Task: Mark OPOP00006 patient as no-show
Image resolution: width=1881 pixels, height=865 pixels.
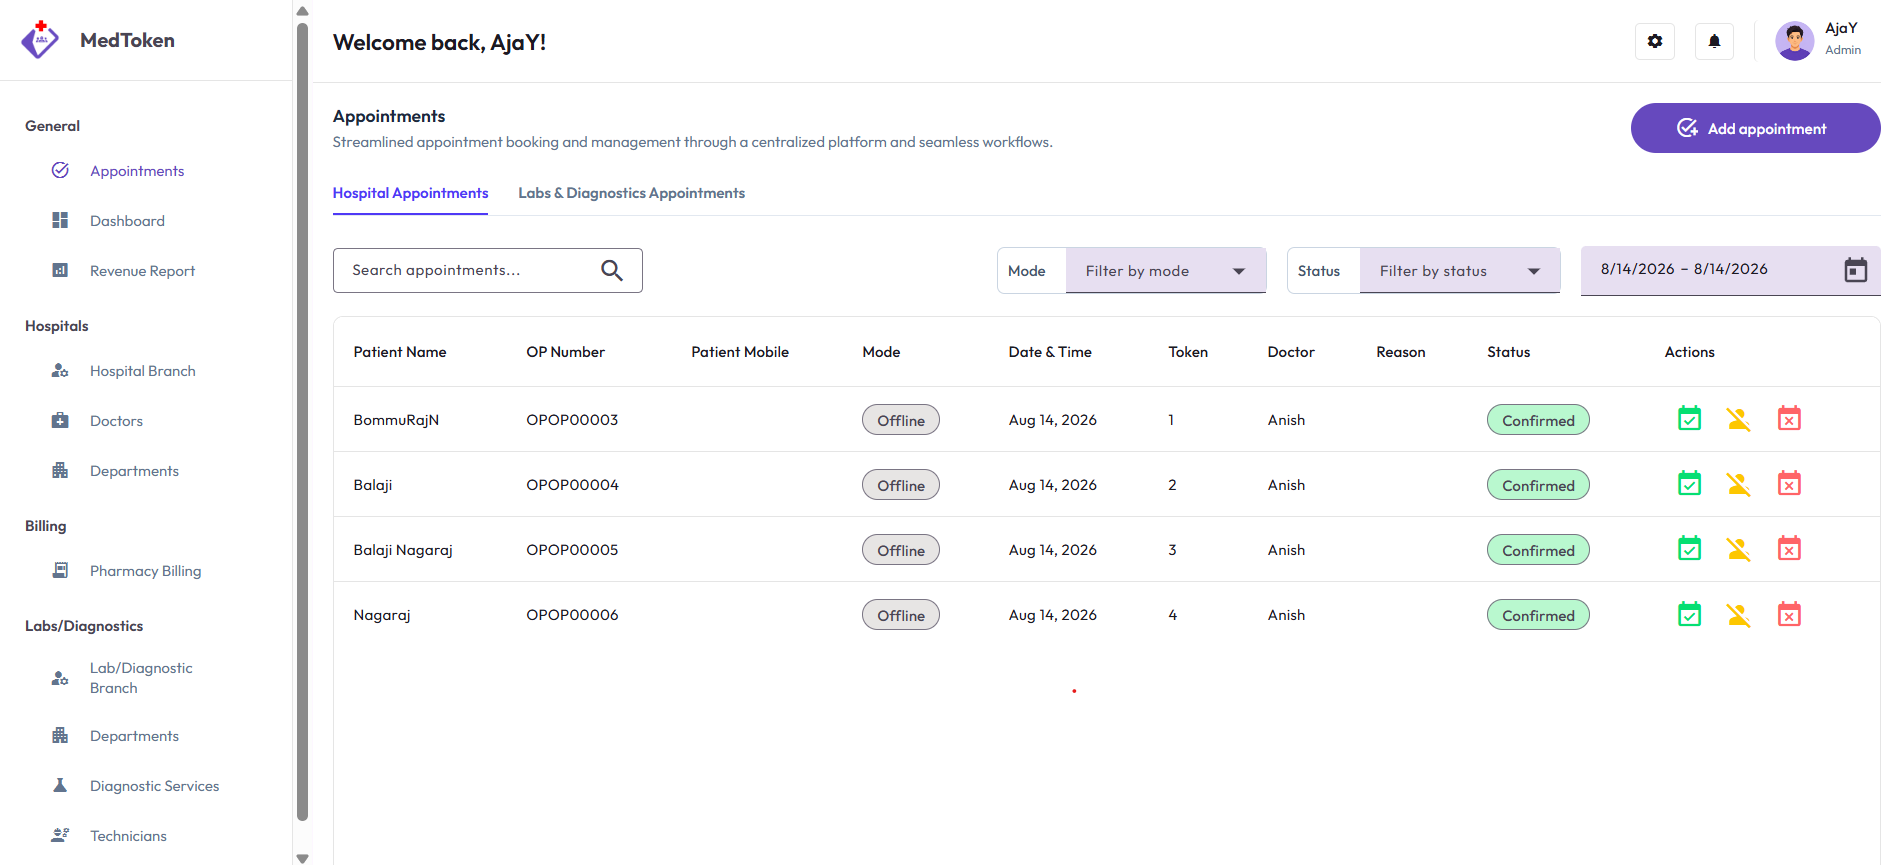Action: (x=1739, y=614)
